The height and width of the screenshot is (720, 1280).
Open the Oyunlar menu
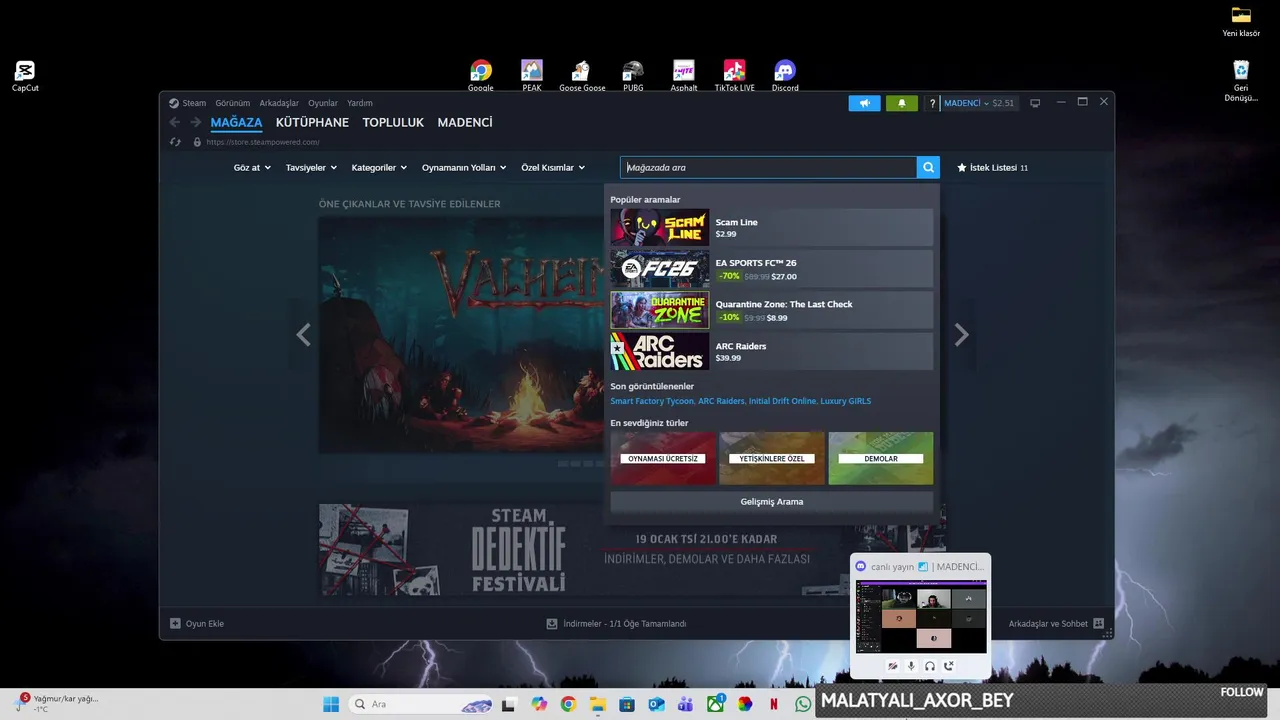[323, 103]
